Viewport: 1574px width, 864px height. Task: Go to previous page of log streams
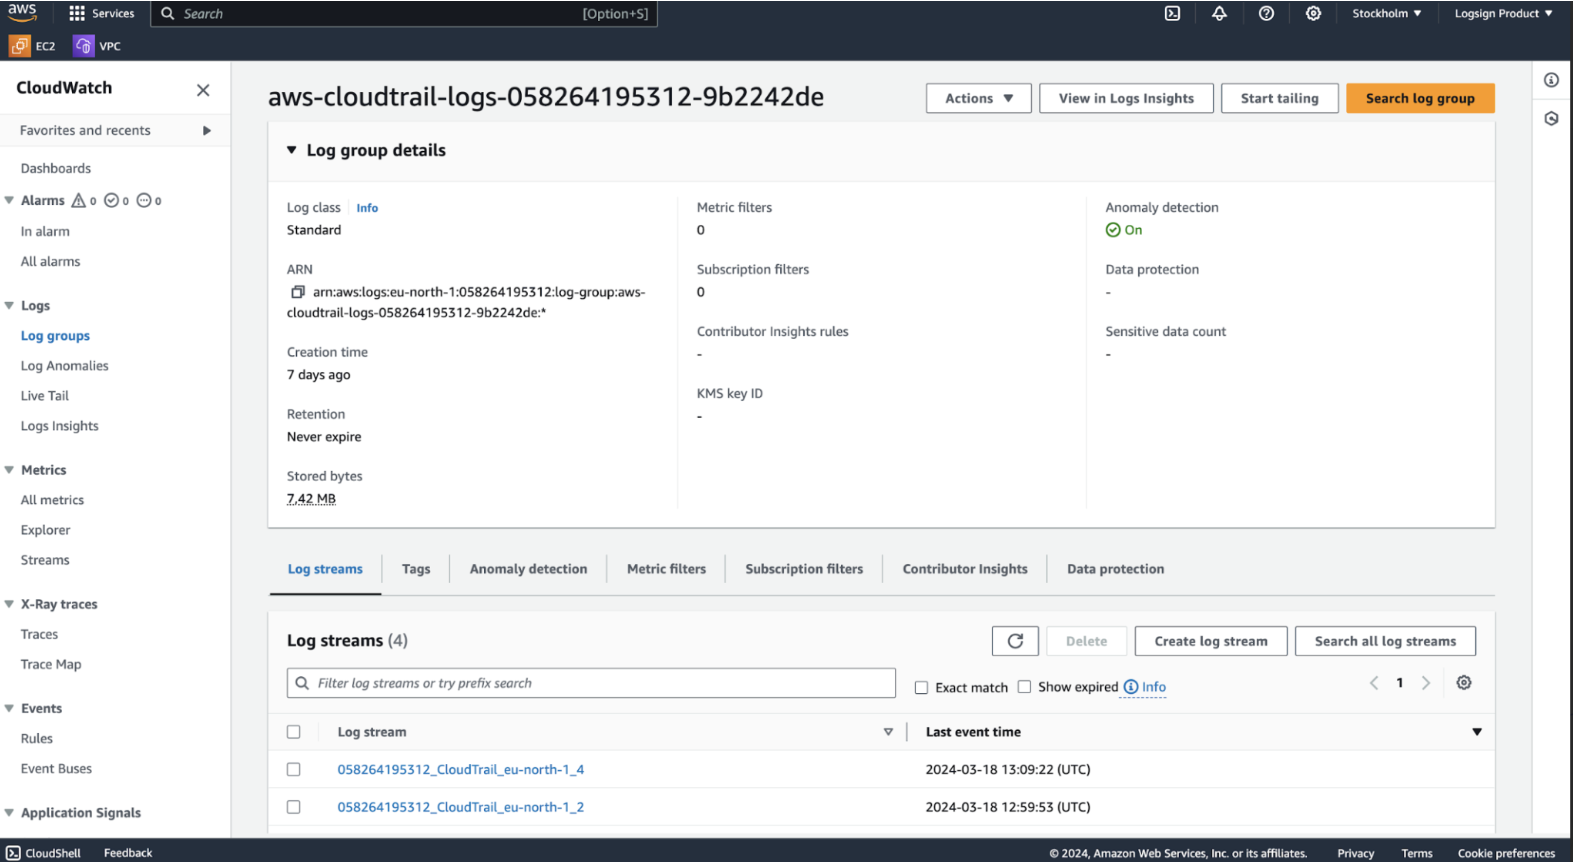click(1374, 683)
